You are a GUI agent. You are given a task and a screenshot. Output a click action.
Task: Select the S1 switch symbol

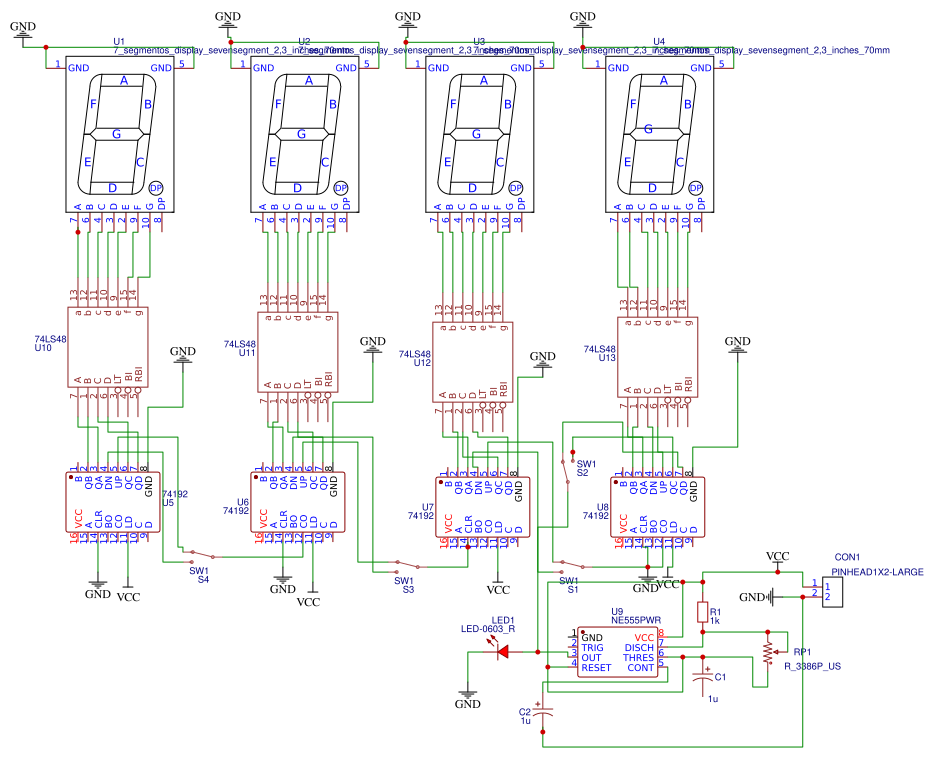click(x=572, y=565)
